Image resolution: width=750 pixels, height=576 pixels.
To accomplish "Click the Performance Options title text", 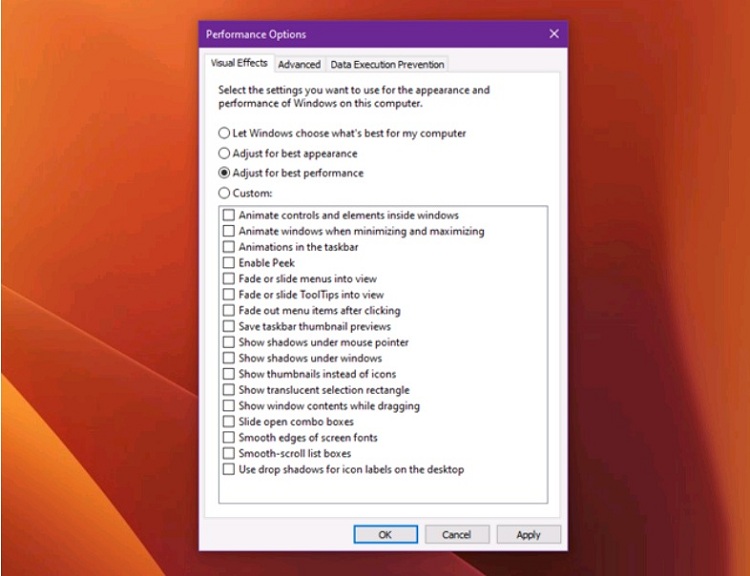I will point(256,34).
